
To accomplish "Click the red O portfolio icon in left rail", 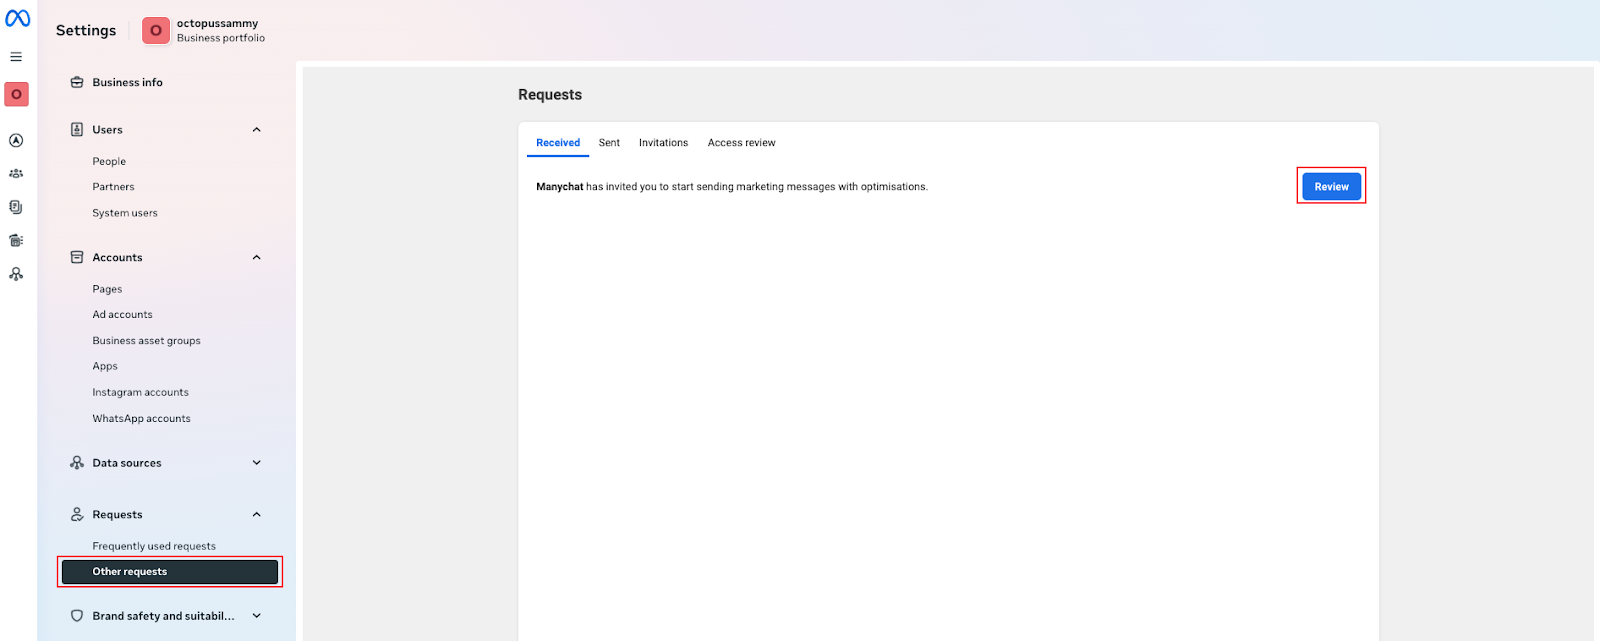I will click(x=16, y=94).
